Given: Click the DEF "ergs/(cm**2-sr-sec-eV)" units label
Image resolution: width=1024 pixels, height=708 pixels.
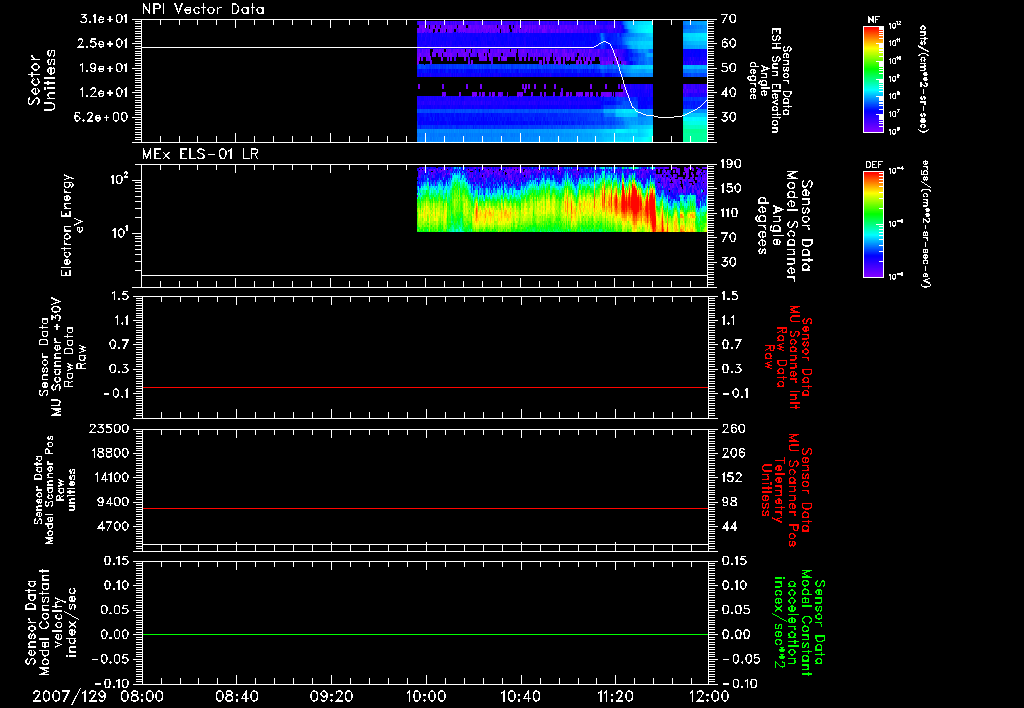Looking at the screenshot, I should click(924, 224).
